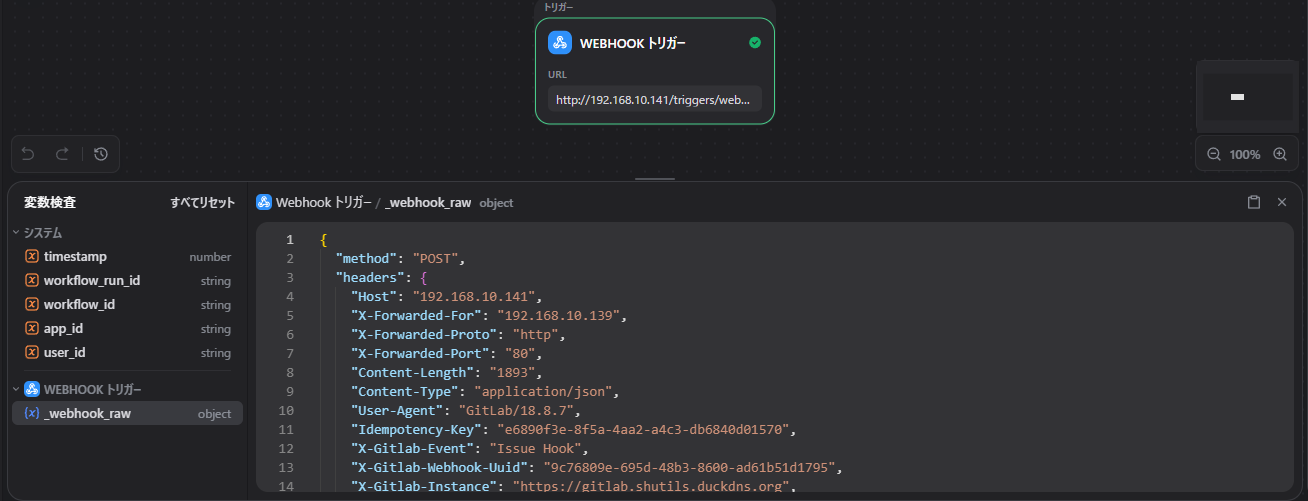
Task: Click the Webhook トリガー breadcrumb link
Action: 323,202
